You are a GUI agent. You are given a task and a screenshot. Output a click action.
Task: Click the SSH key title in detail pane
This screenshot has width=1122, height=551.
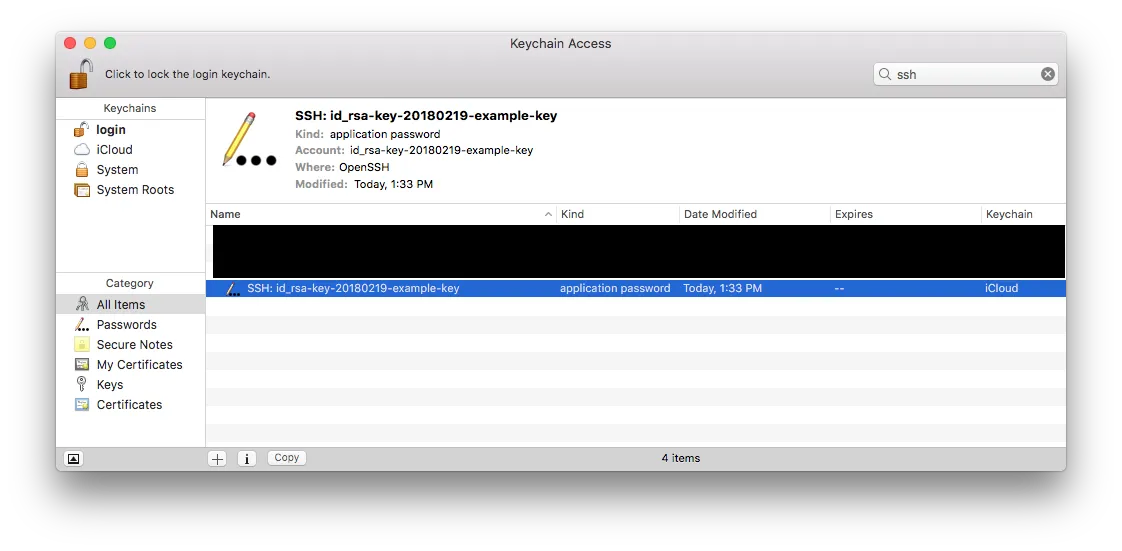pyautogui.click(x=426, y=116)
